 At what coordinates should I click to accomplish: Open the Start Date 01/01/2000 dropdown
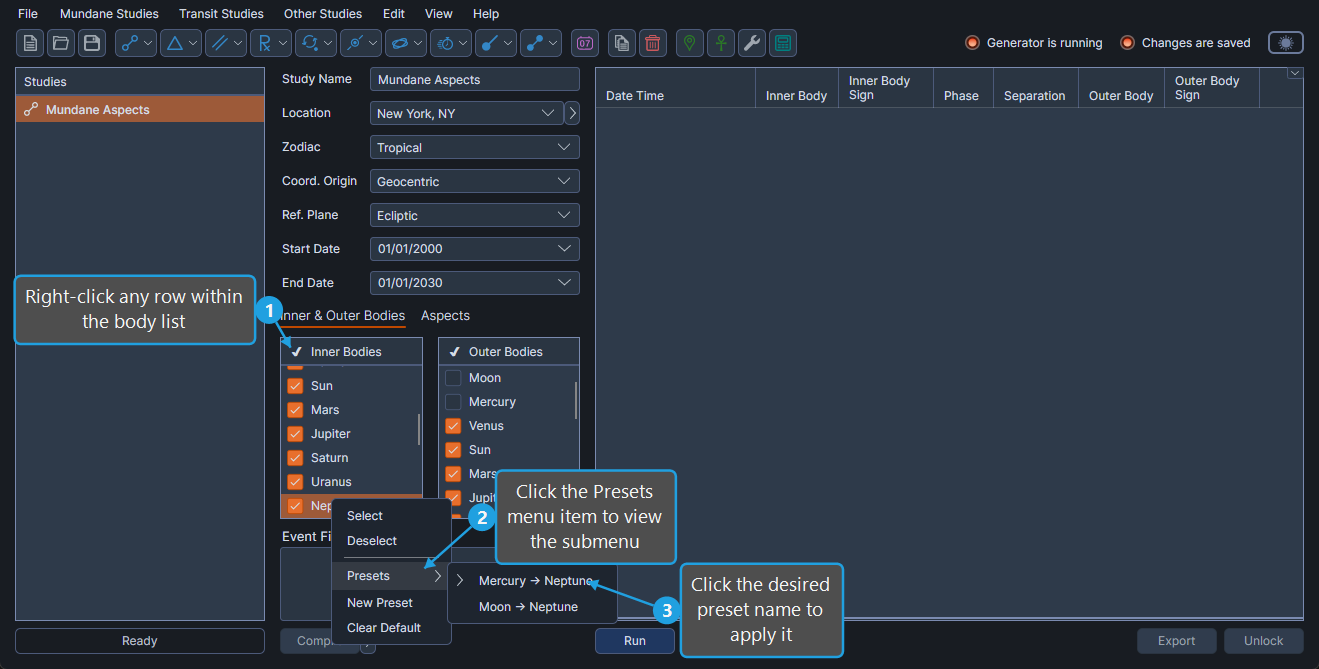pos(475,249)
